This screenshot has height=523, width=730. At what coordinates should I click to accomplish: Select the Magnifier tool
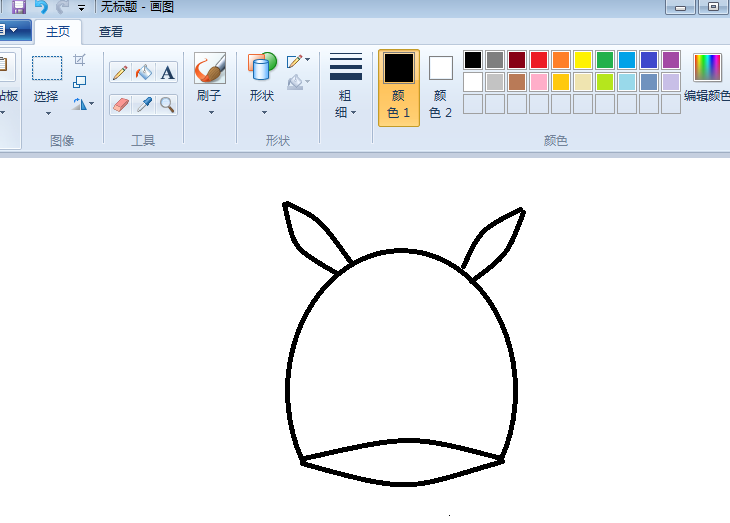point(168,105)
